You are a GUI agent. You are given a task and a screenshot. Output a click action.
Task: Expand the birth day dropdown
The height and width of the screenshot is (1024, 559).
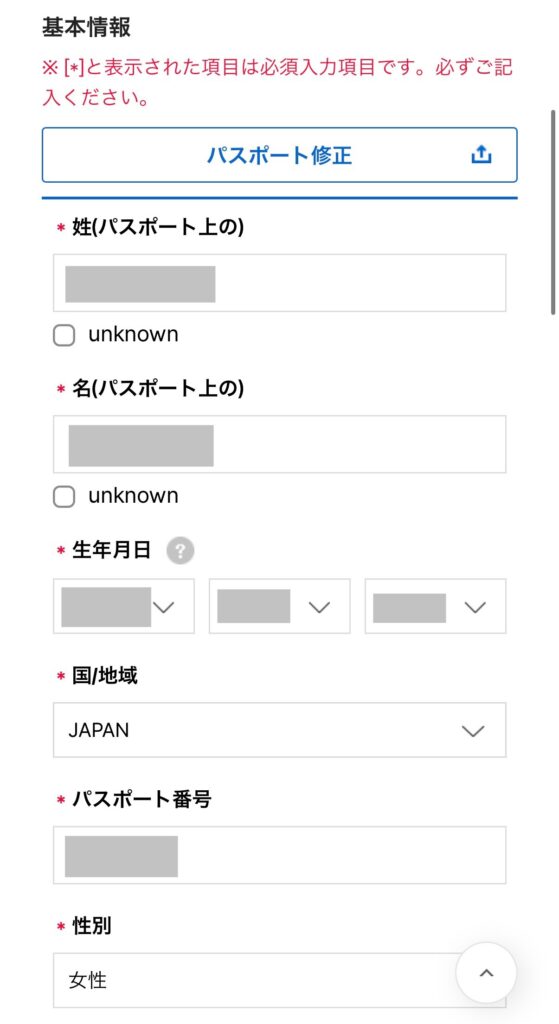(436, 606)
